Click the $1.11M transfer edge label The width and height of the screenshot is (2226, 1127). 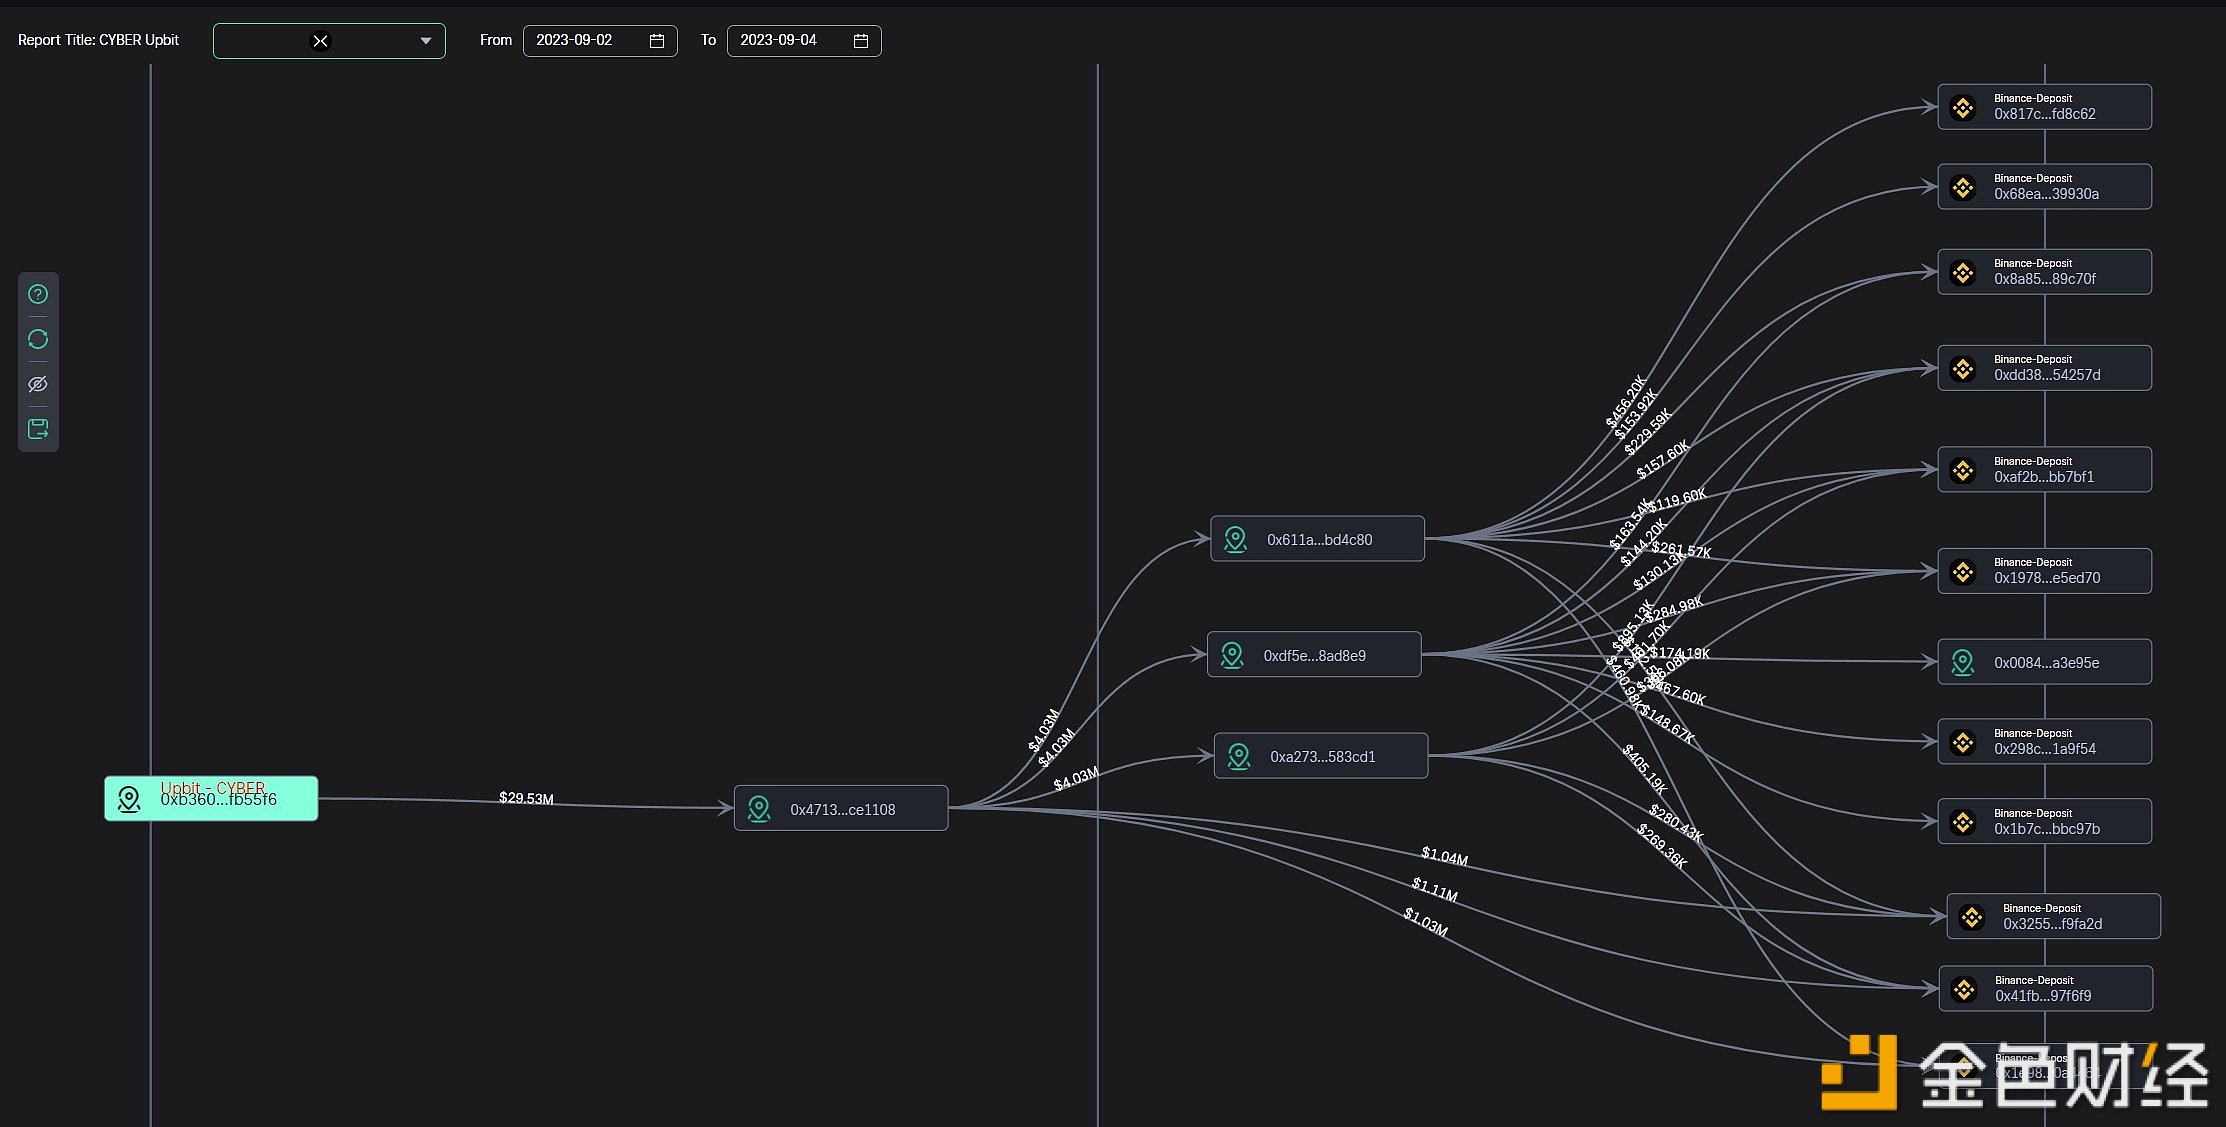pyautogui.click(x=1435, y=889)
